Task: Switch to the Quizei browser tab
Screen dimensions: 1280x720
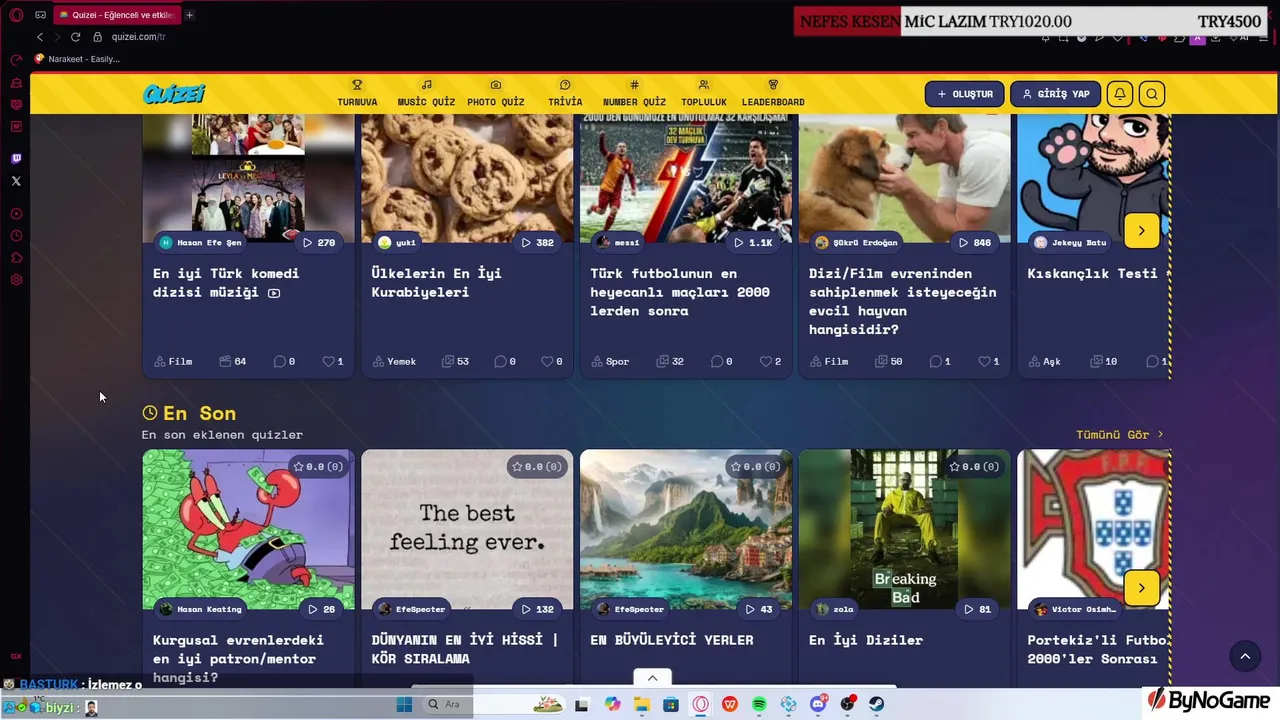Action: (115, 15)
